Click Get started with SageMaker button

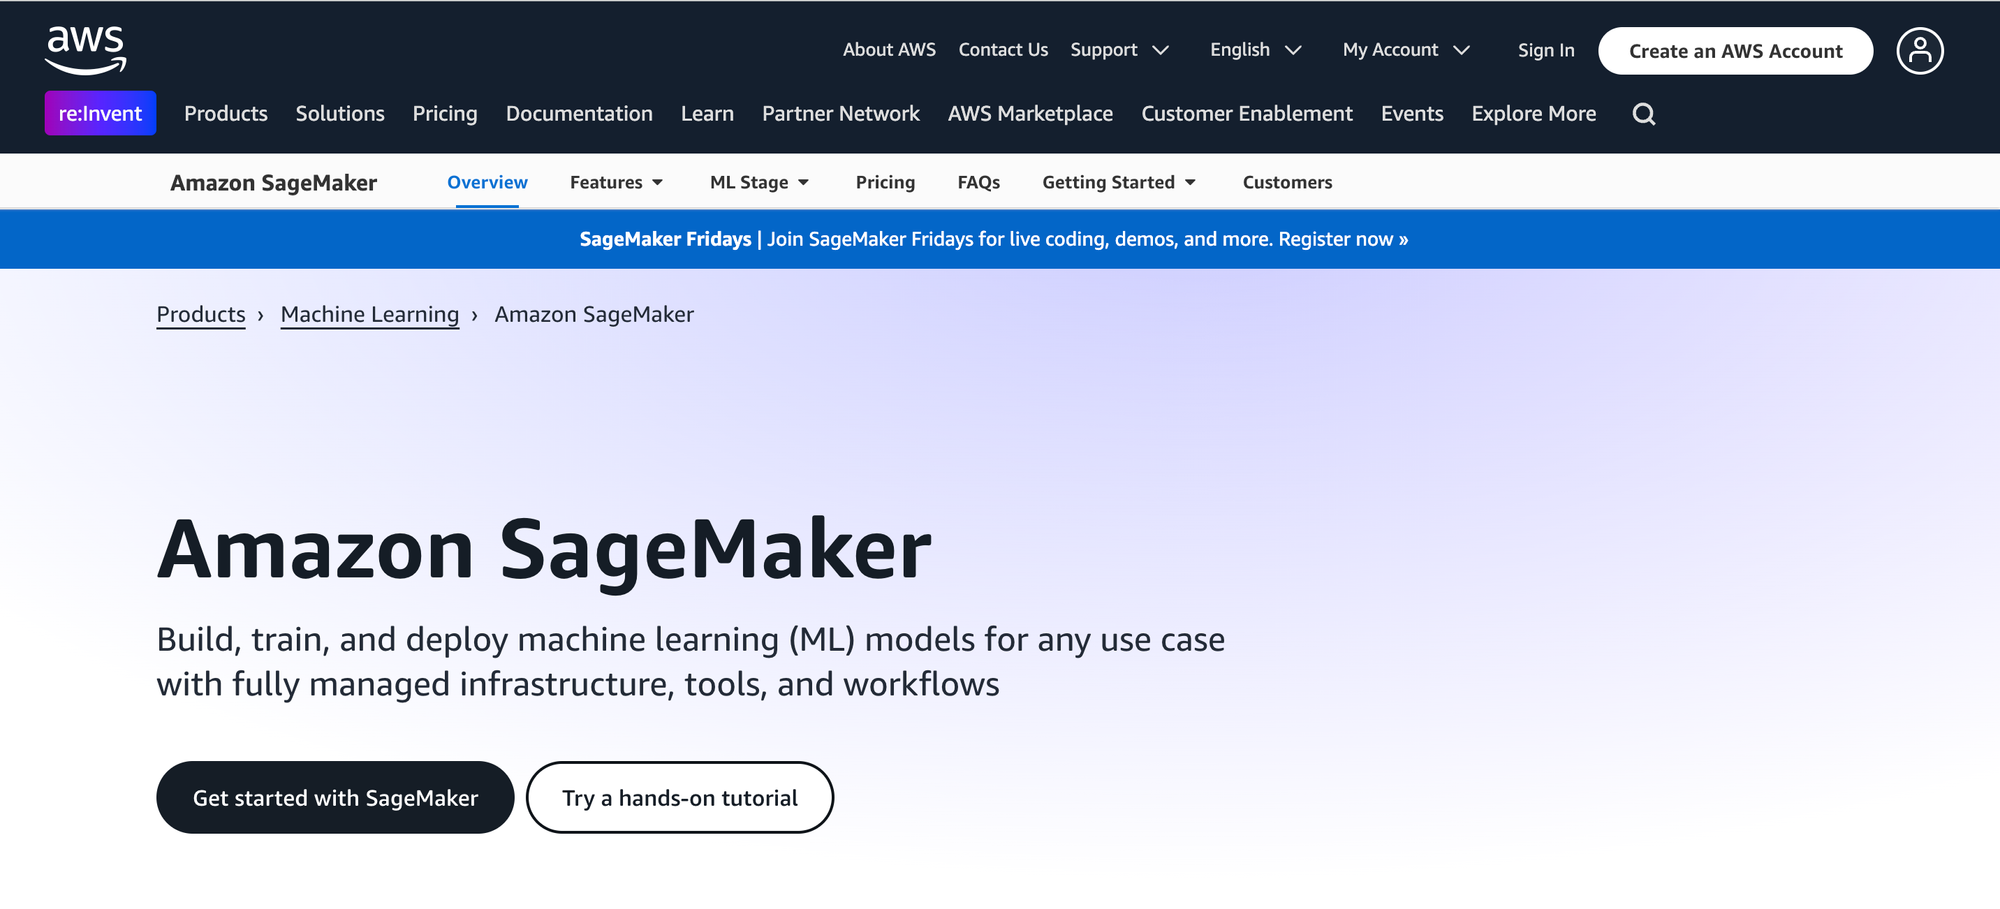pos(335,797)
